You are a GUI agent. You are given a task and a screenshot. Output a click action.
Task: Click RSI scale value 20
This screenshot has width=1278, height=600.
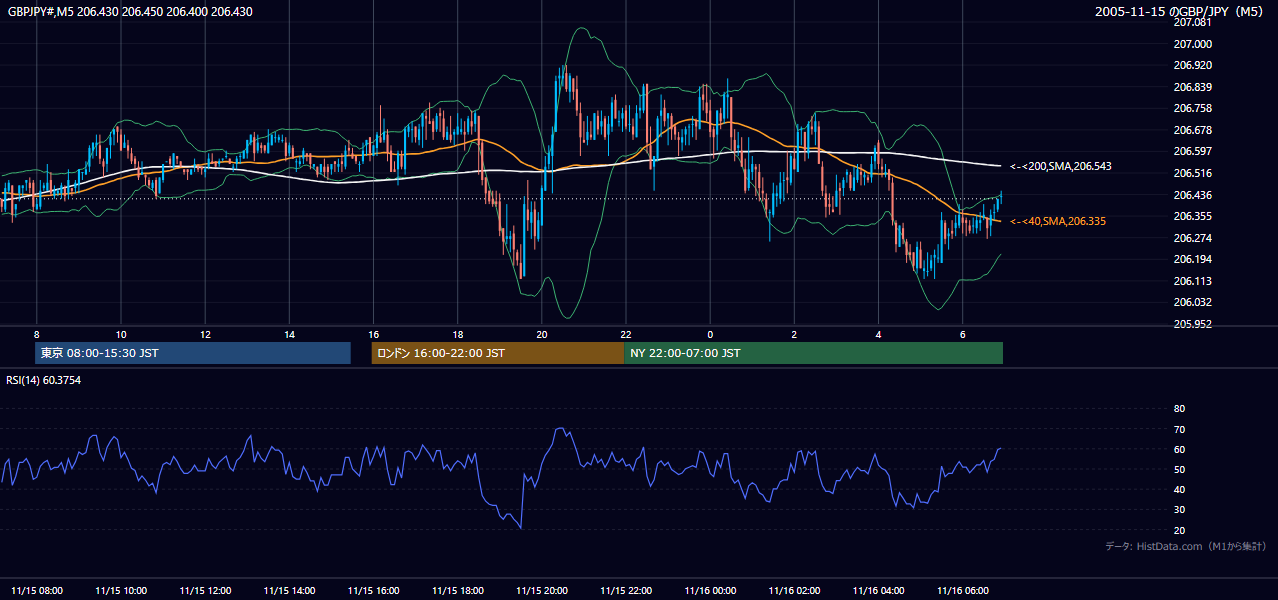pyautogui.click(x=1179, y=530)
